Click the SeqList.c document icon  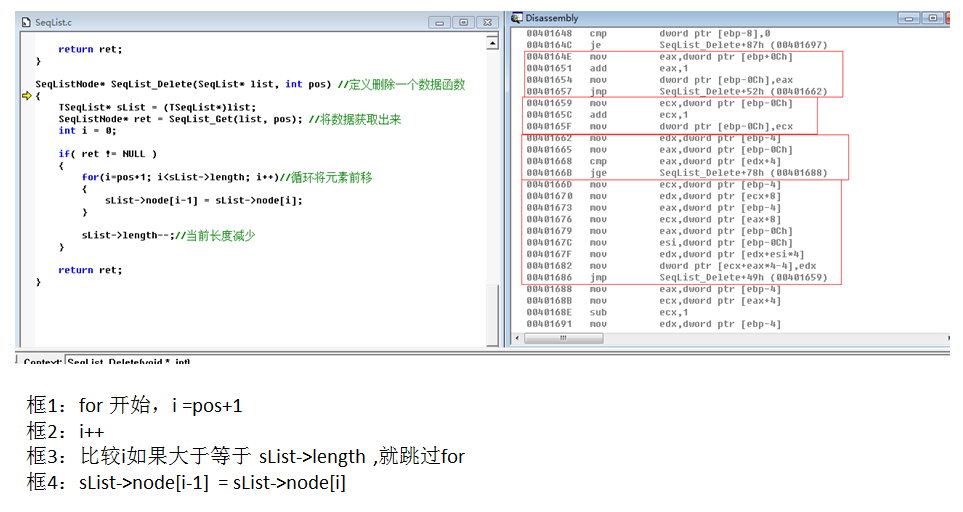(26, 23)
